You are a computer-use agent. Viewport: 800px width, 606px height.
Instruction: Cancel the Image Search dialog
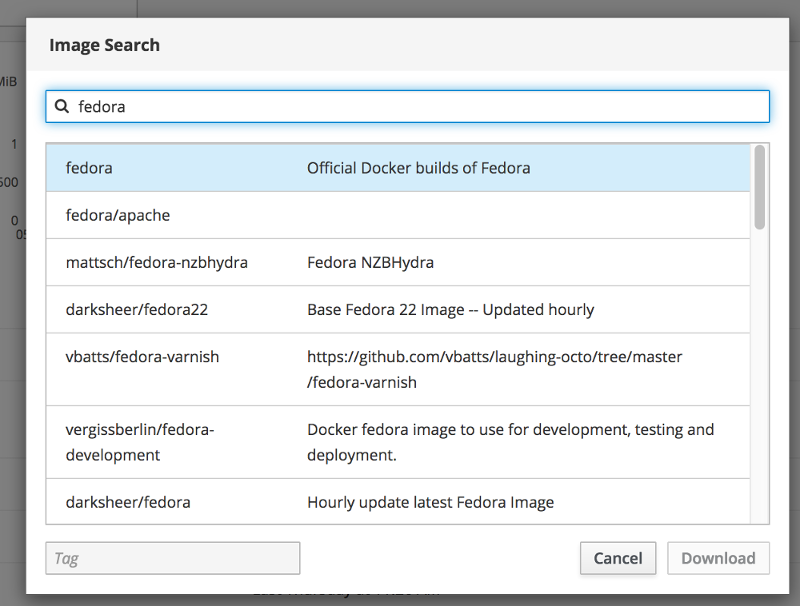point(618,558)
